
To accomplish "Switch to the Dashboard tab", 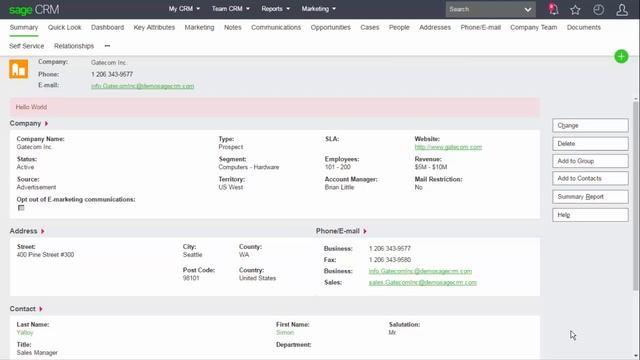I will click(x=107, y=27).
